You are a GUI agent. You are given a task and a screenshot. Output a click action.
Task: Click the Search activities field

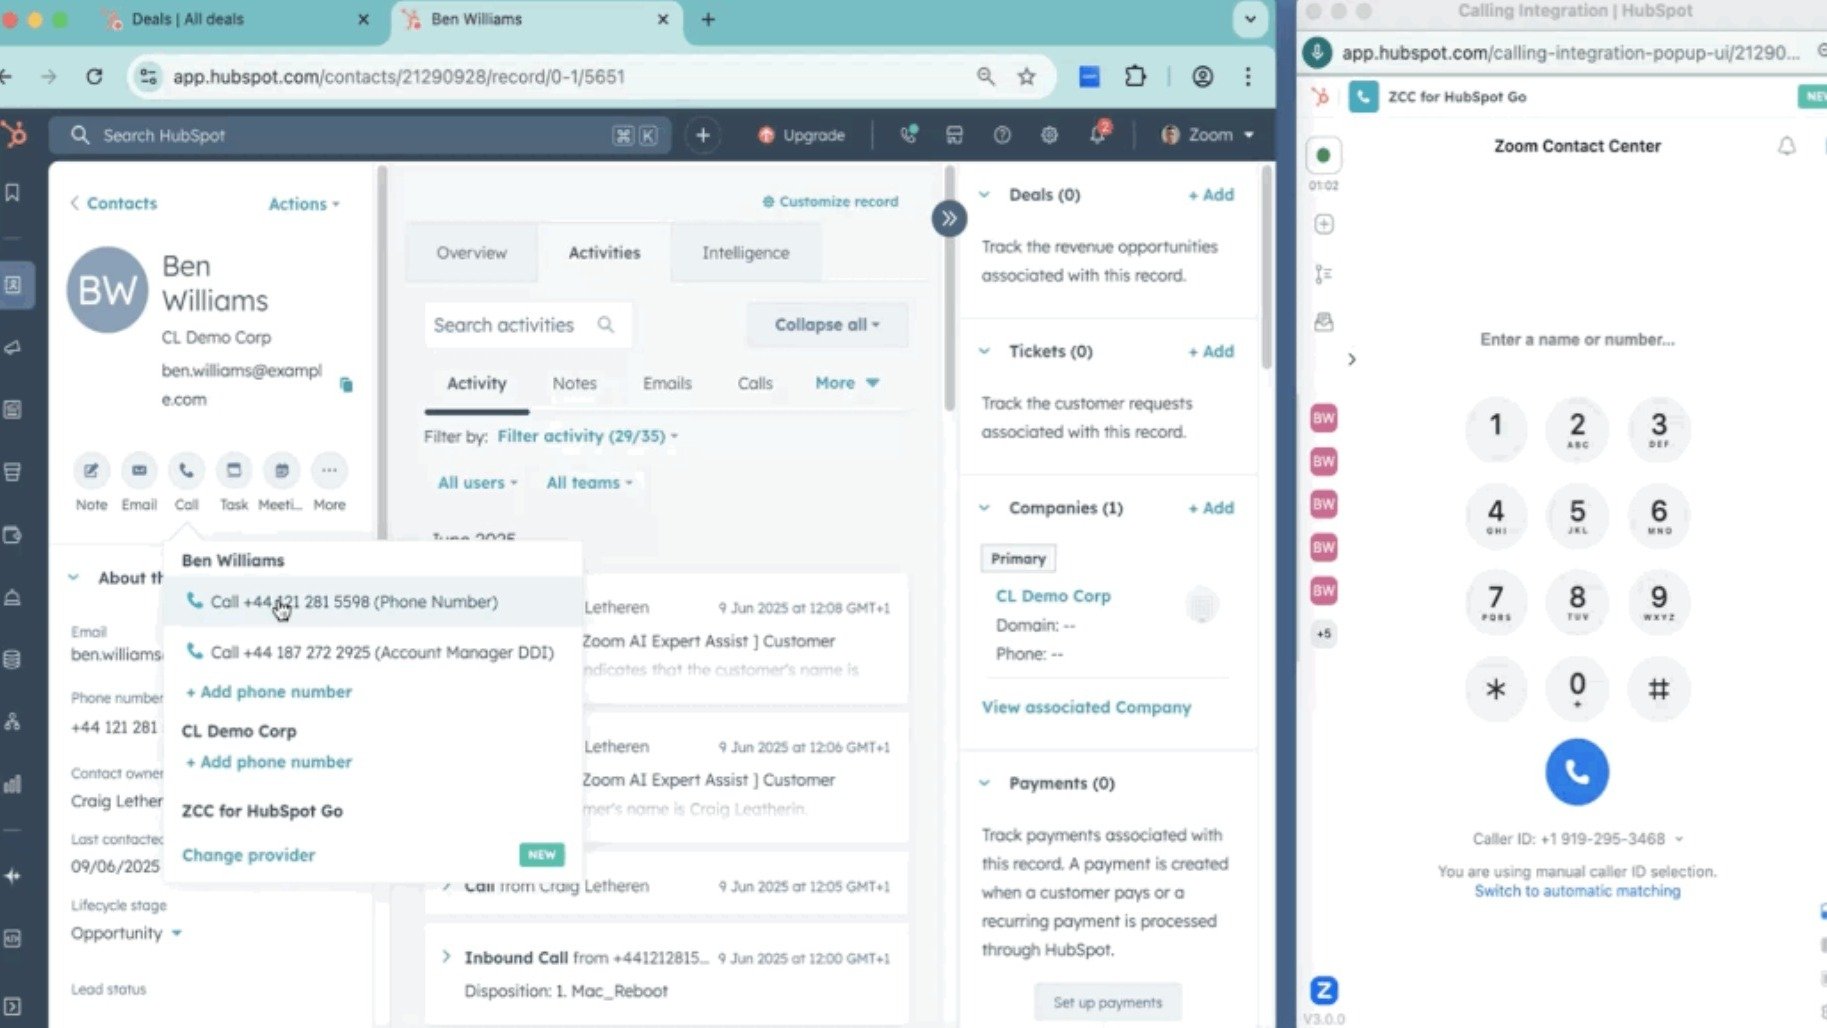click(x=512, y=325)
